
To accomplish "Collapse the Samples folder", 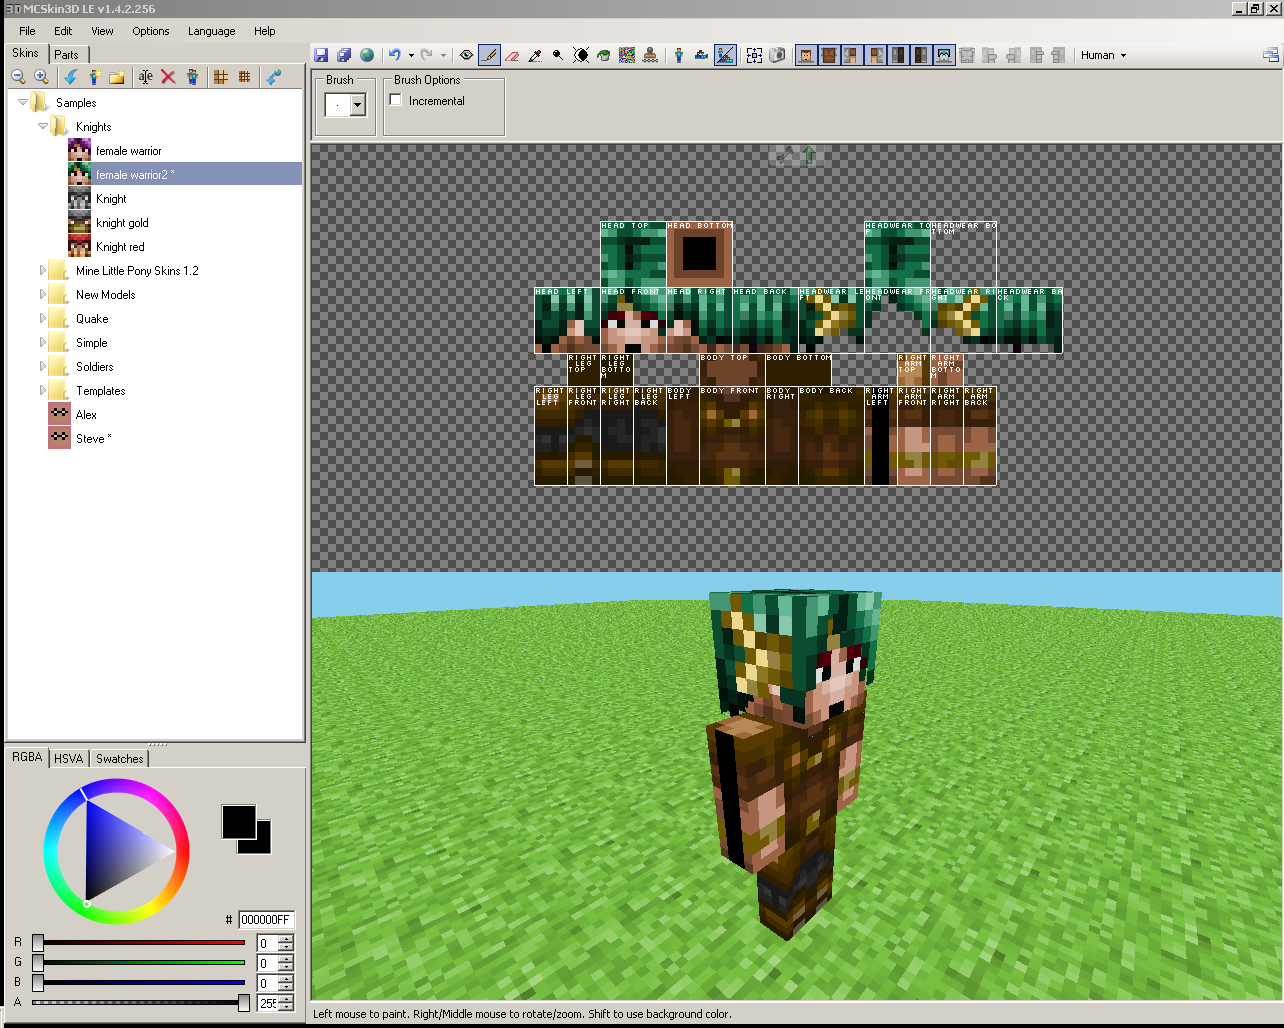I will coord(23,102).
